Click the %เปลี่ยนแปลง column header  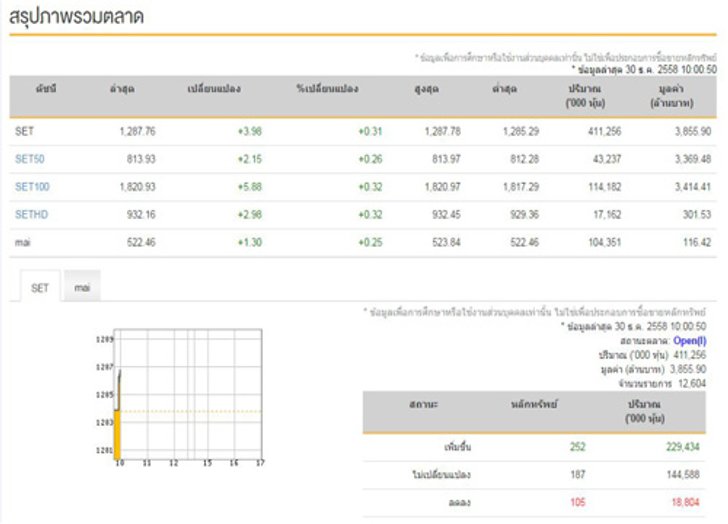tap(327, 89)
